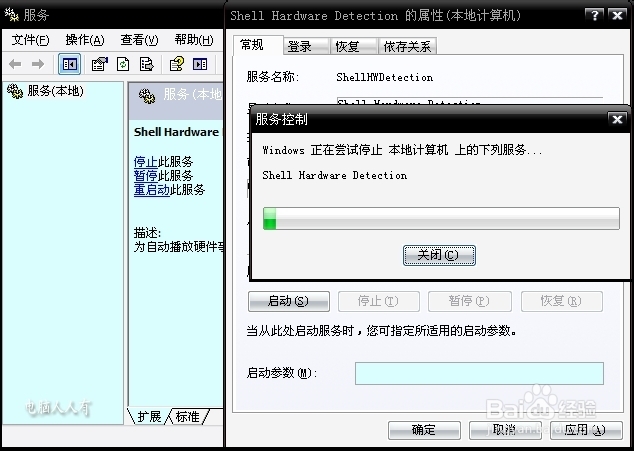
Task: Click the ShellHWDetection service name text
Action: pos(385,77)
